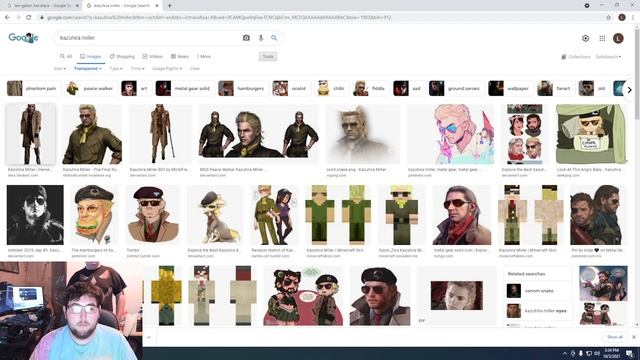Click the taskbar microphone icon
The width and height of the screenshot is (640, 360).
[580, 353]
